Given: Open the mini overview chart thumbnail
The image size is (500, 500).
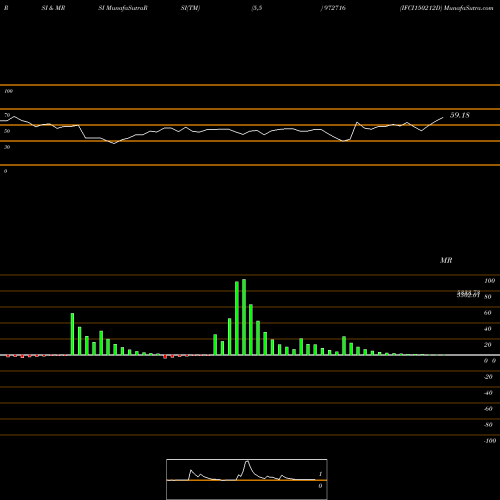Looking at the screenshot, I should [247, 479].
